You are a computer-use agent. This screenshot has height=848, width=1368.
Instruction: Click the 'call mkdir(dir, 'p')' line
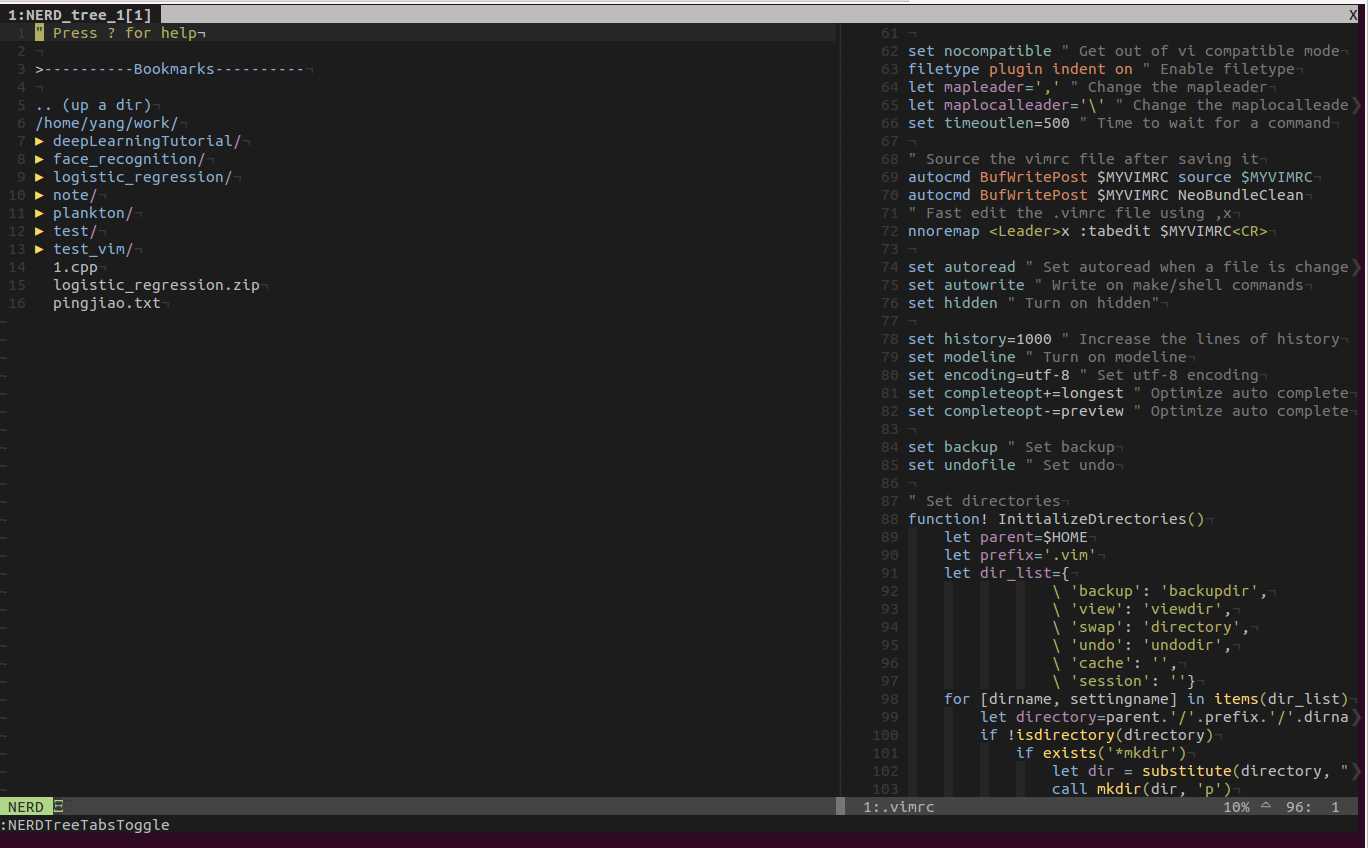click(1142, 789)
